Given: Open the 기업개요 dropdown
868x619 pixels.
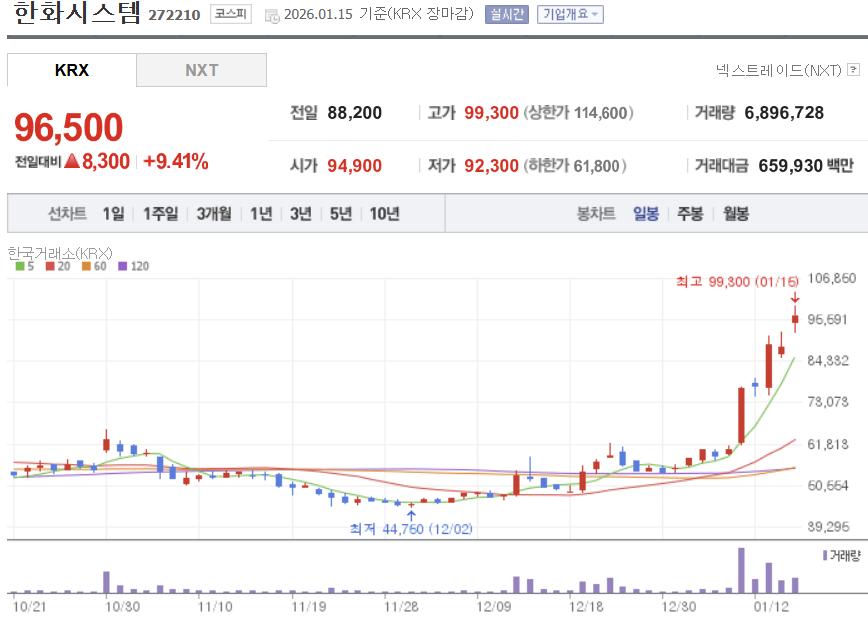Looking at the screenshot, I should tap(570, 14).
